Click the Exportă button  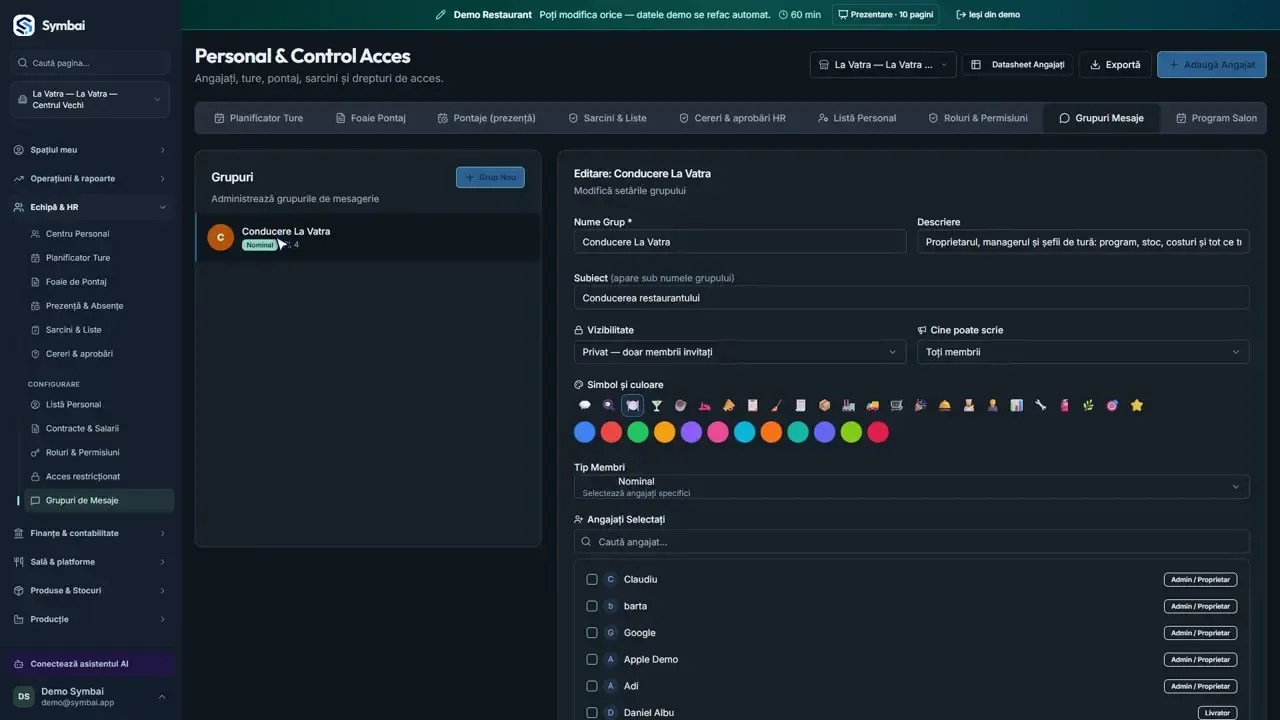[x=1115, y=65]
